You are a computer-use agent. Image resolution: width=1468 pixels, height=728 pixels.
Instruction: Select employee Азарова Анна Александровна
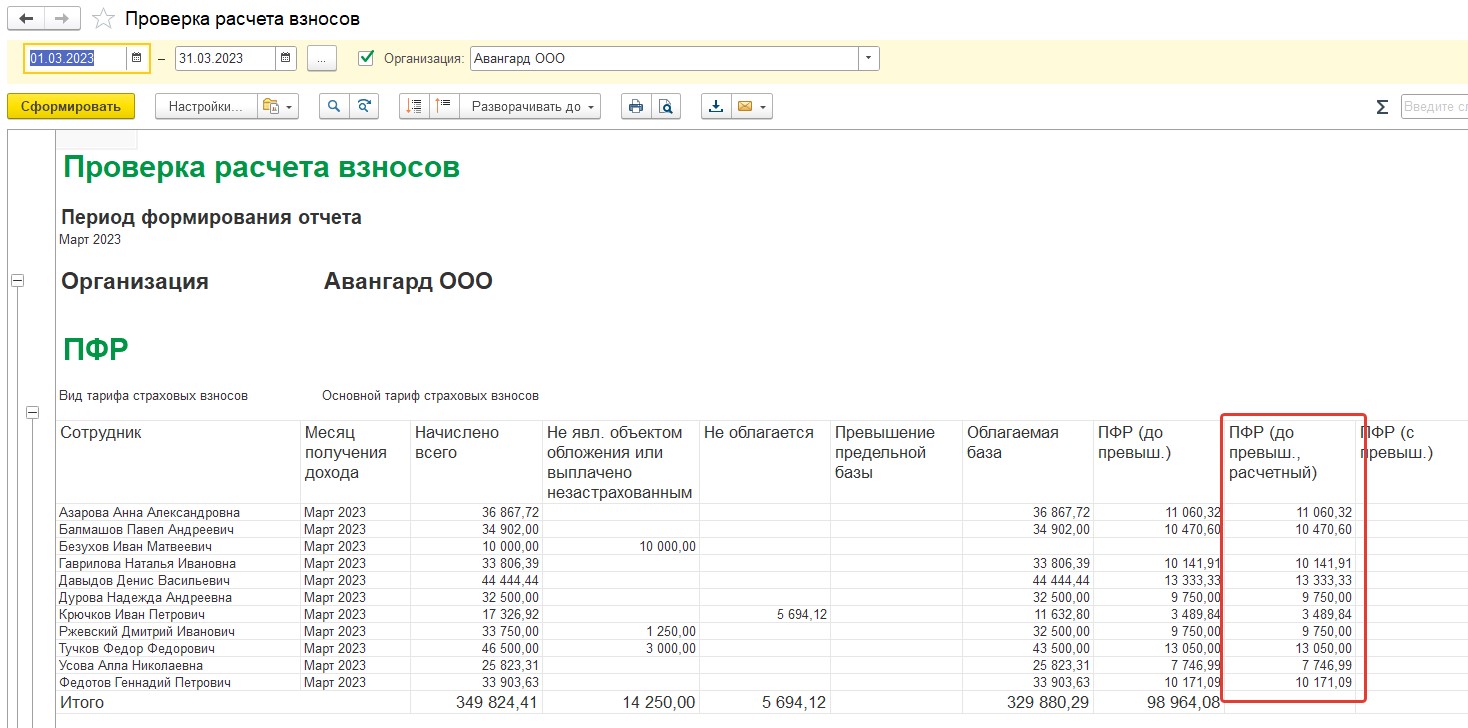coord(150,512)
